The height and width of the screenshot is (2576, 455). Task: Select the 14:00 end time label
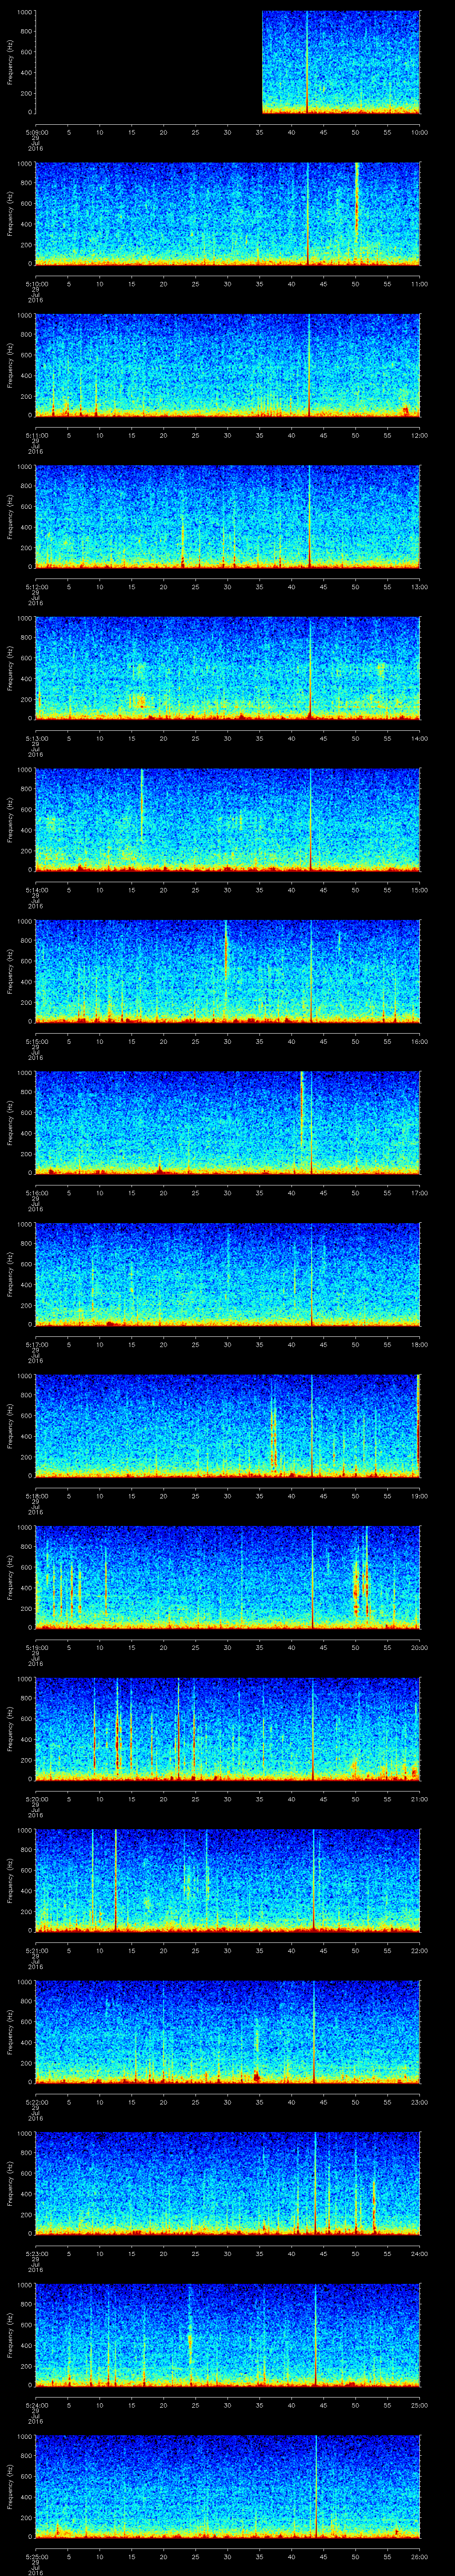pyautogui.click(x=419, y=738)
